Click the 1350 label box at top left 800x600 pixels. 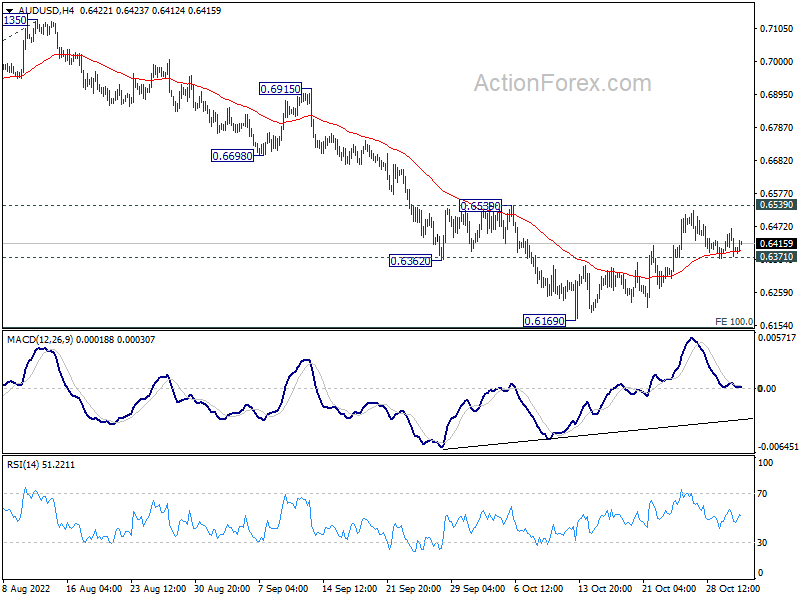(x=15, y=20)
